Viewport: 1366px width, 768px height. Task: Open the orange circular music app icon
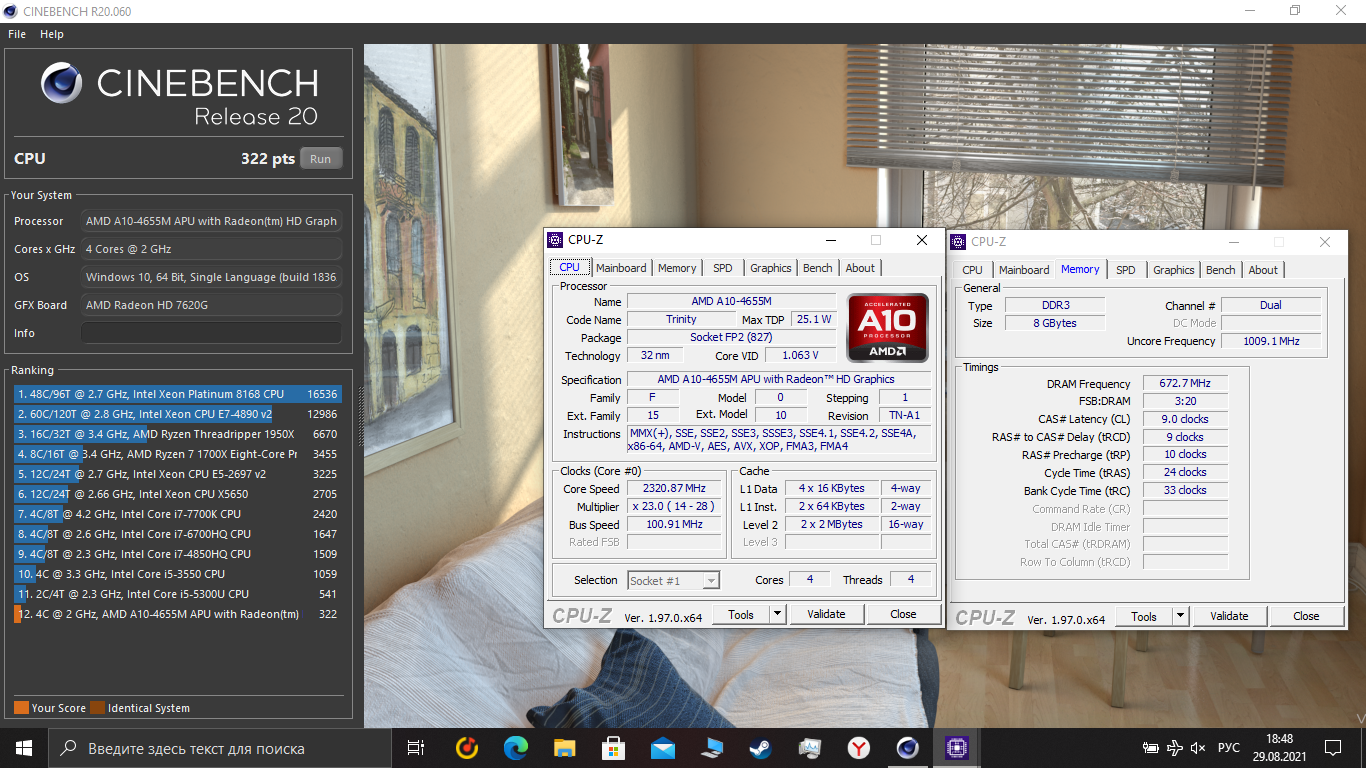(x=467, y=747)
